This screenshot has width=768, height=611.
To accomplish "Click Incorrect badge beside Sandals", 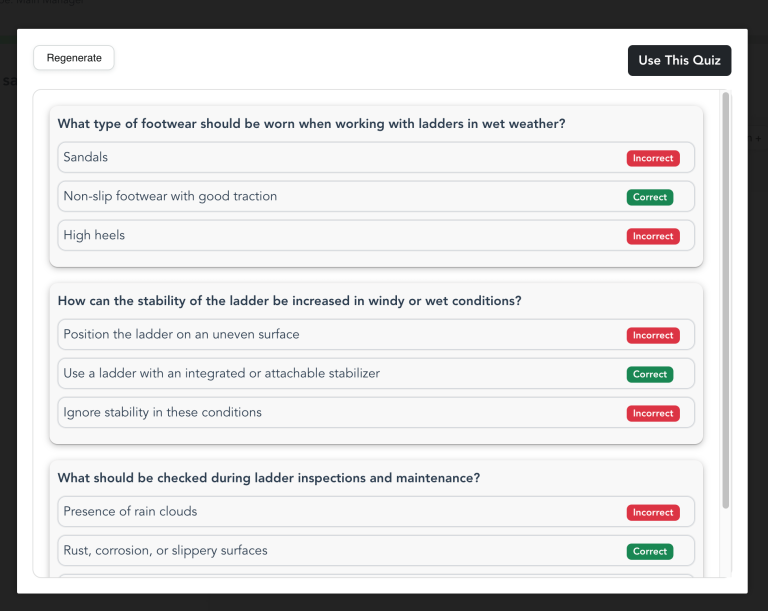I will 653,158.
